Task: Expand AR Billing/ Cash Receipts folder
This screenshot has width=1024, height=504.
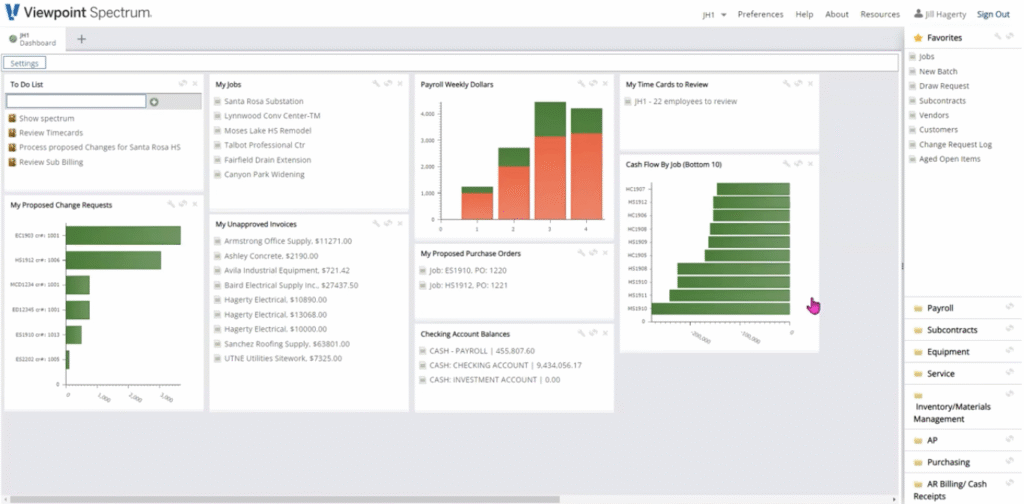Action: tap(950, 490)
